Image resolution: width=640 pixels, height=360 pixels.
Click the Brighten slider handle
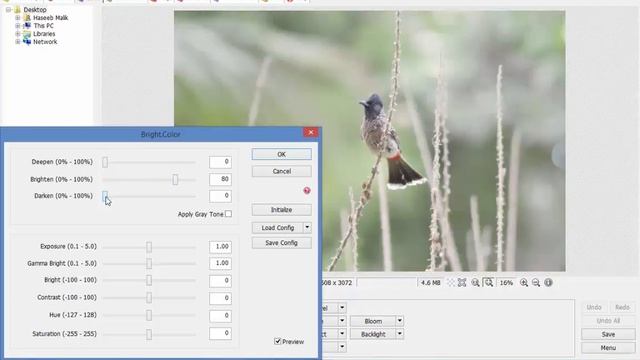(175, 179)
